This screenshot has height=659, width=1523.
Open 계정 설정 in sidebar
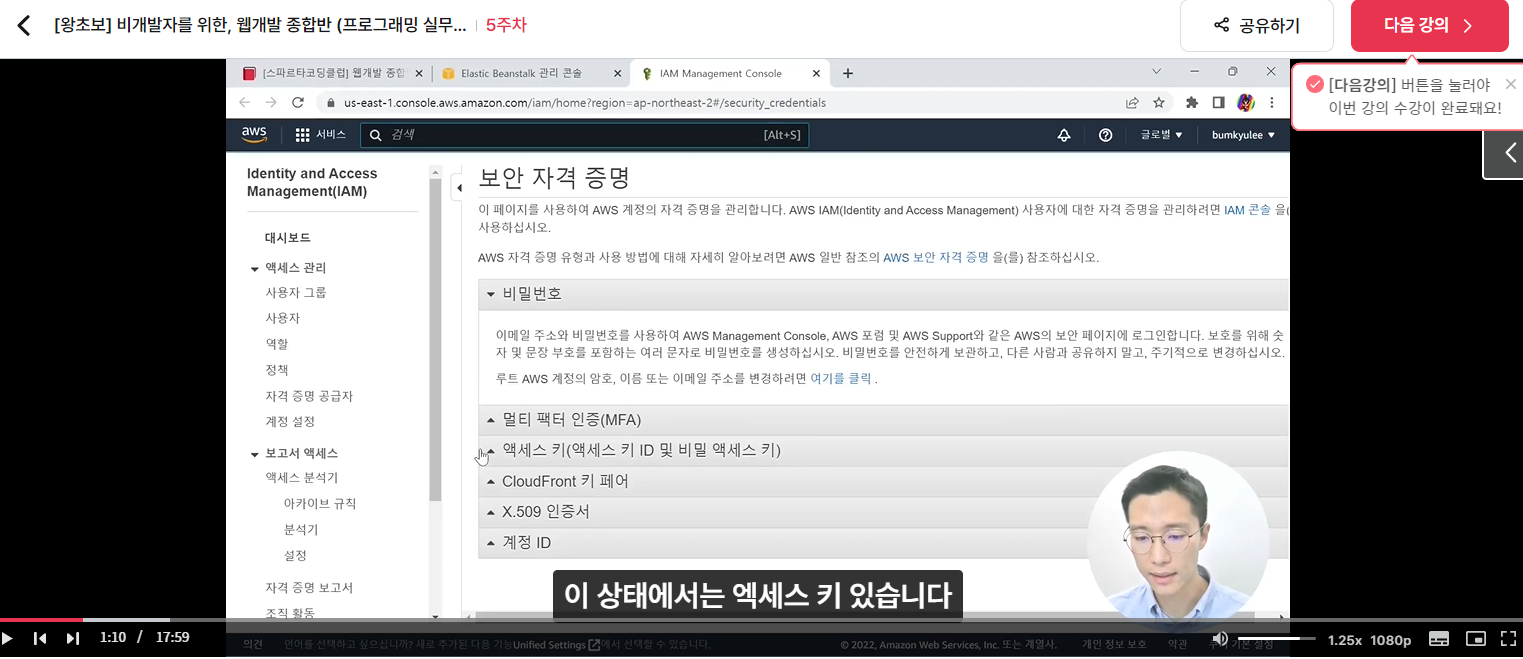pyautogui.click(x=289, y=422)
